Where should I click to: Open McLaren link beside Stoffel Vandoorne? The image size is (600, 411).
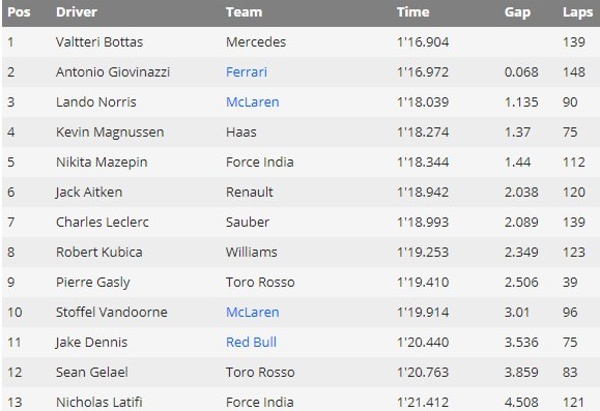pos(252,312)
